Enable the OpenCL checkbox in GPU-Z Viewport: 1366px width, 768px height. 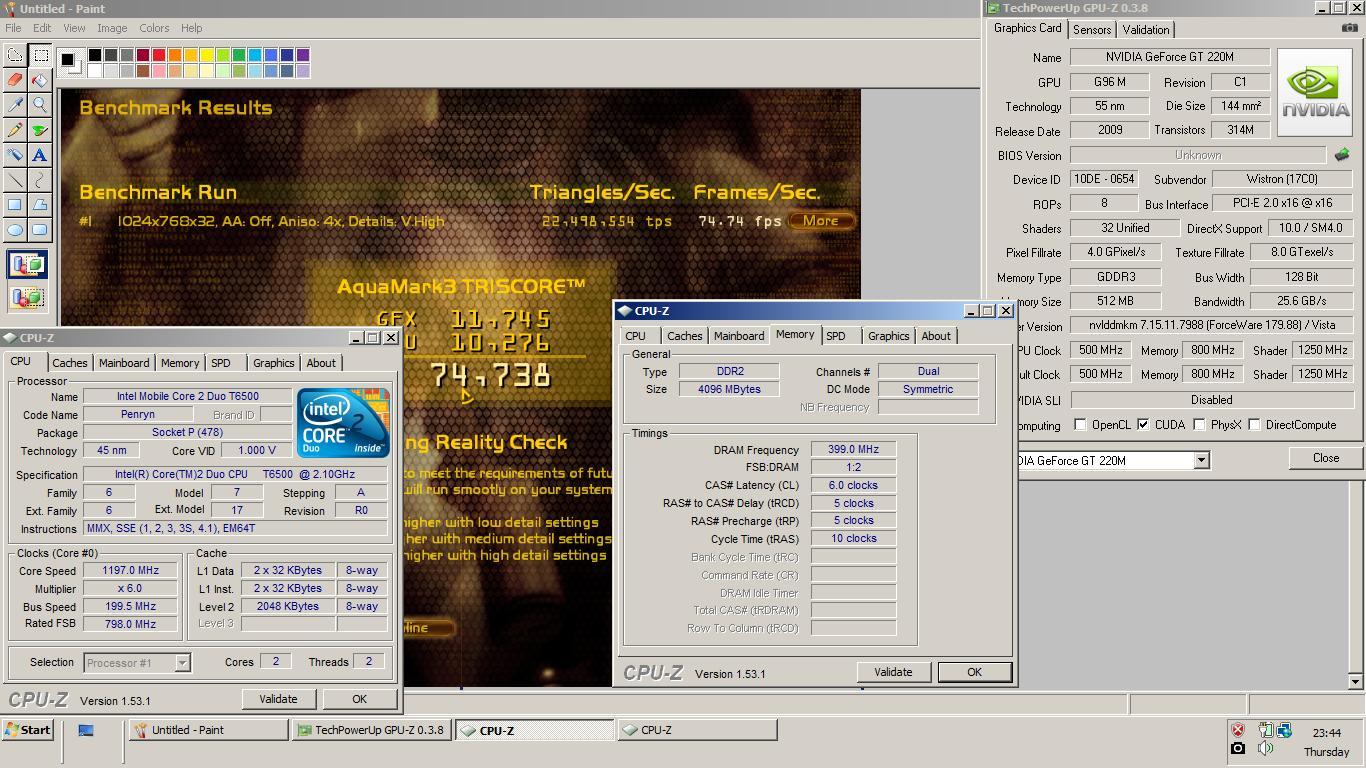[1080, 425]
